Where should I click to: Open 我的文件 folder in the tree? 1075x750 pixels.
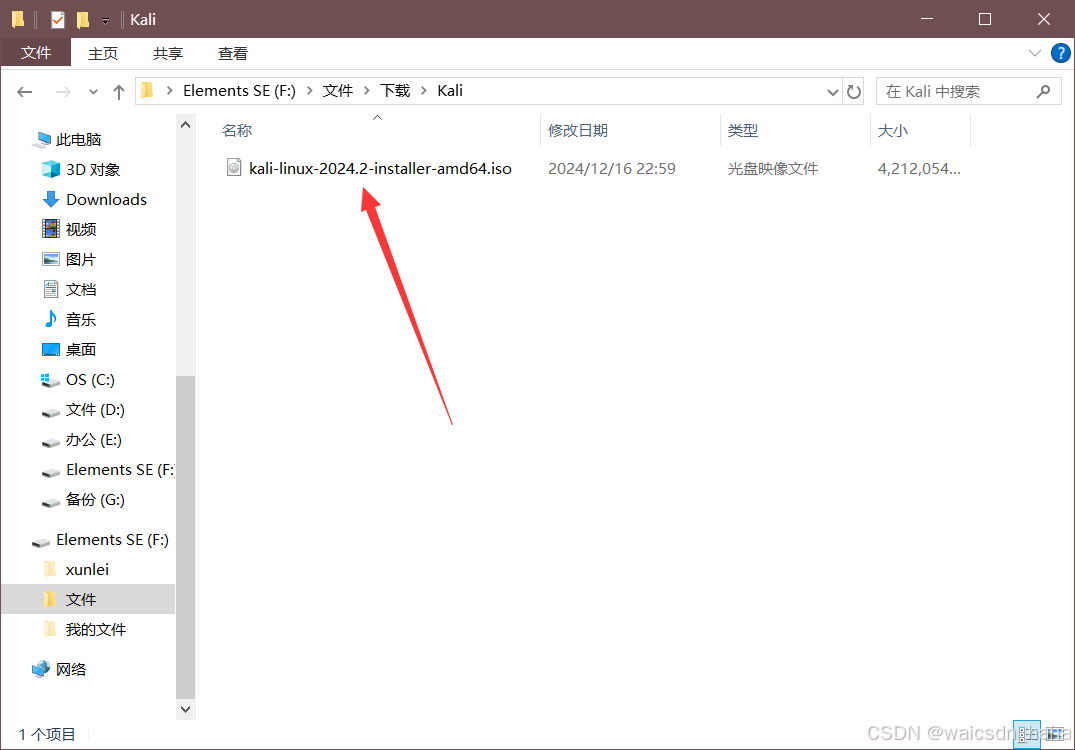coord(95,629)
